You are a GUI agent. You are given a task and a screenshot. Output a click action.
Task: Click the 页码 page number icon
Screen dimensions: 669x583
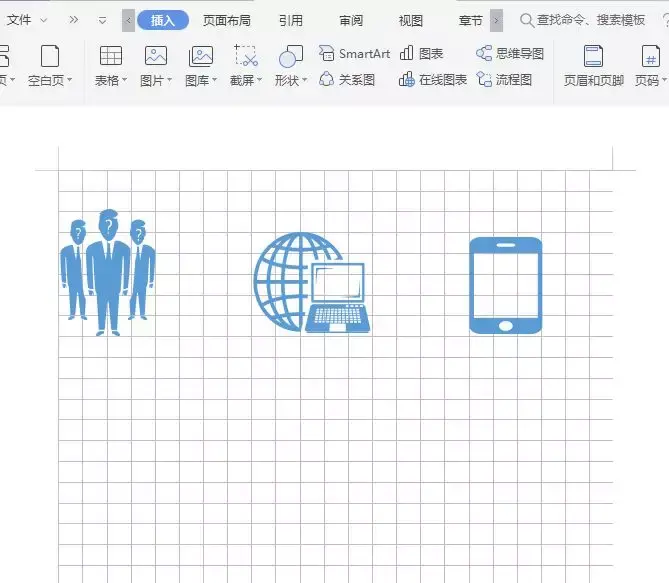click(651, 56)
